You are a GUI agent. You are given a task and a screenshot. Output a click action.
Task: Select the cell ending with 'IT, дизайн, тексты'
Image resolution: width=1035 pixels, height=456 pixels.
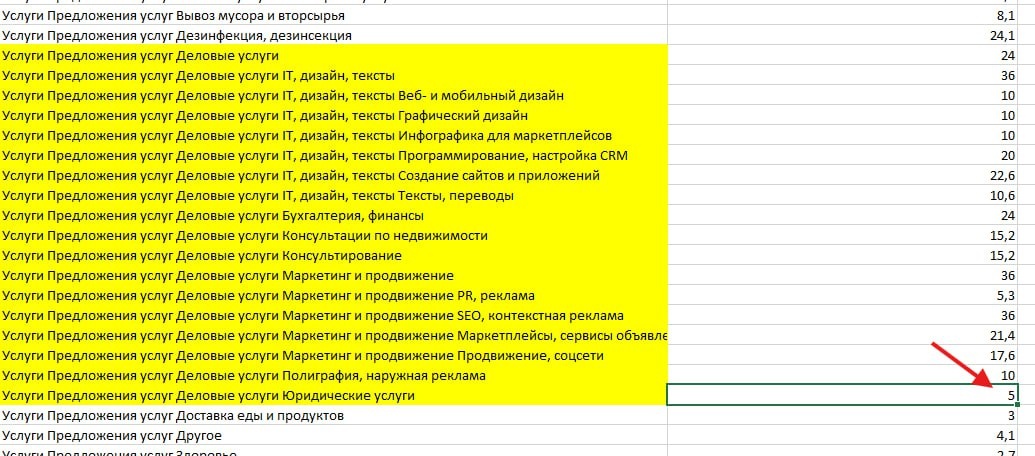[333, 75]
